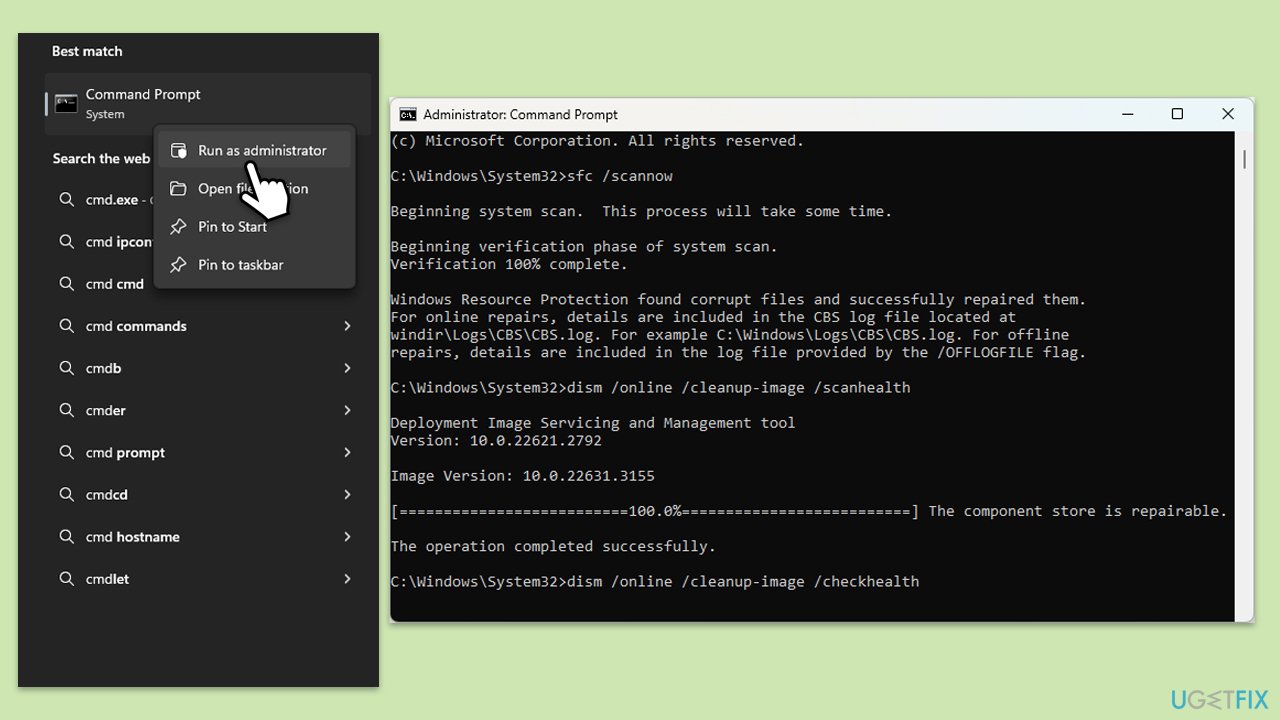Select Pin to taskbar option
1280x720 pixels.
pos(255,264)
